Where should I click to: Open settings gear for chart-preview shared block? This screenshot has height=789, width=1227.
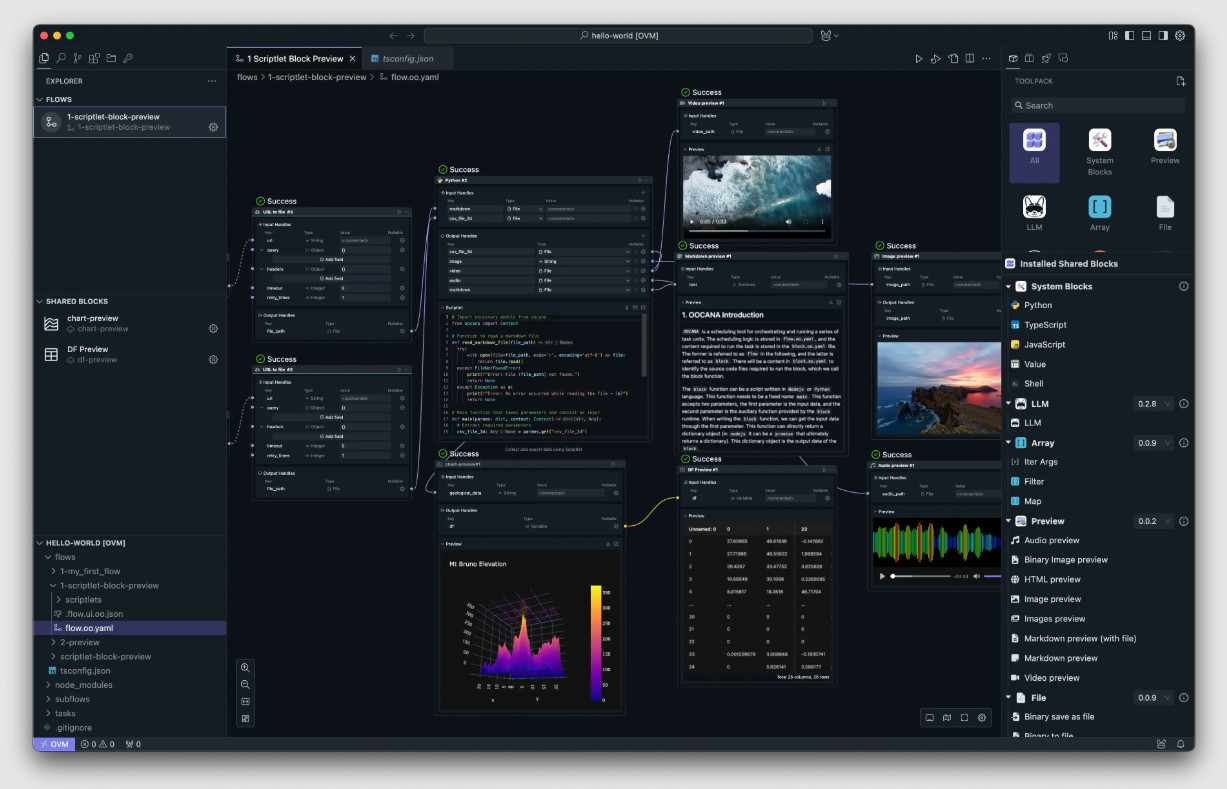point(213,328)
